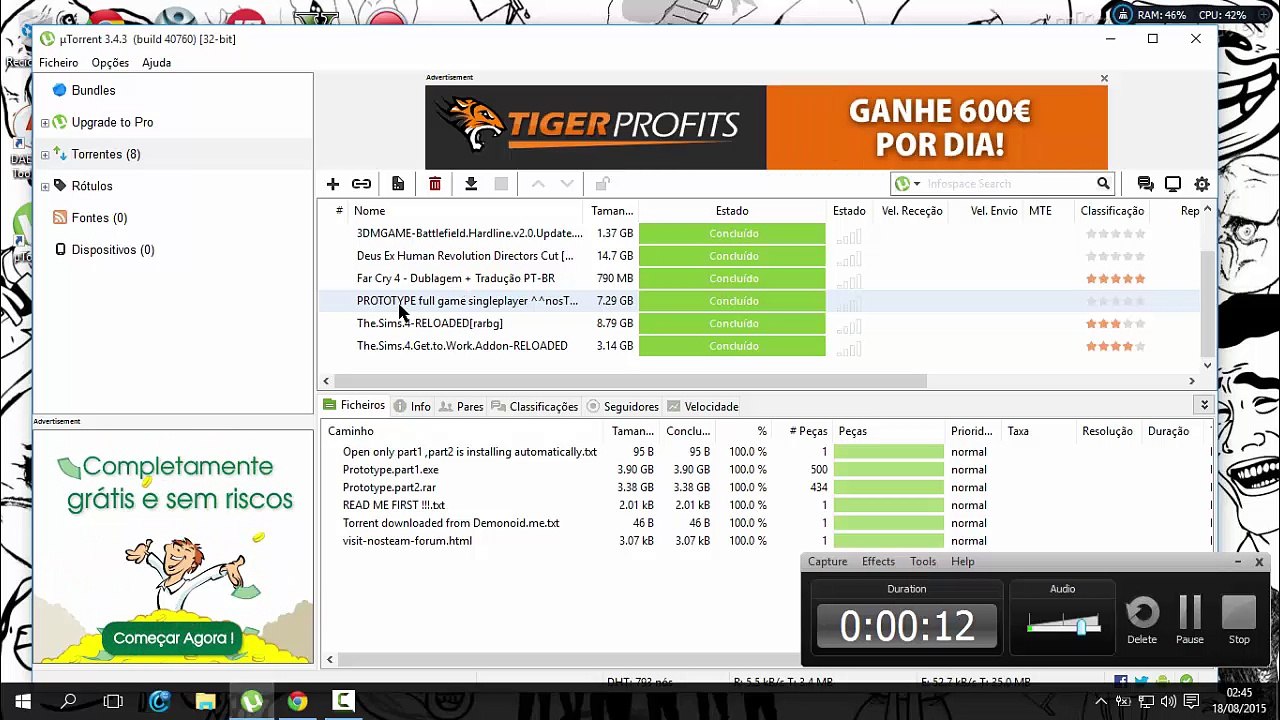The image size is (1280, 720).
Task: Move torrent down in queue
Action: 567,184
